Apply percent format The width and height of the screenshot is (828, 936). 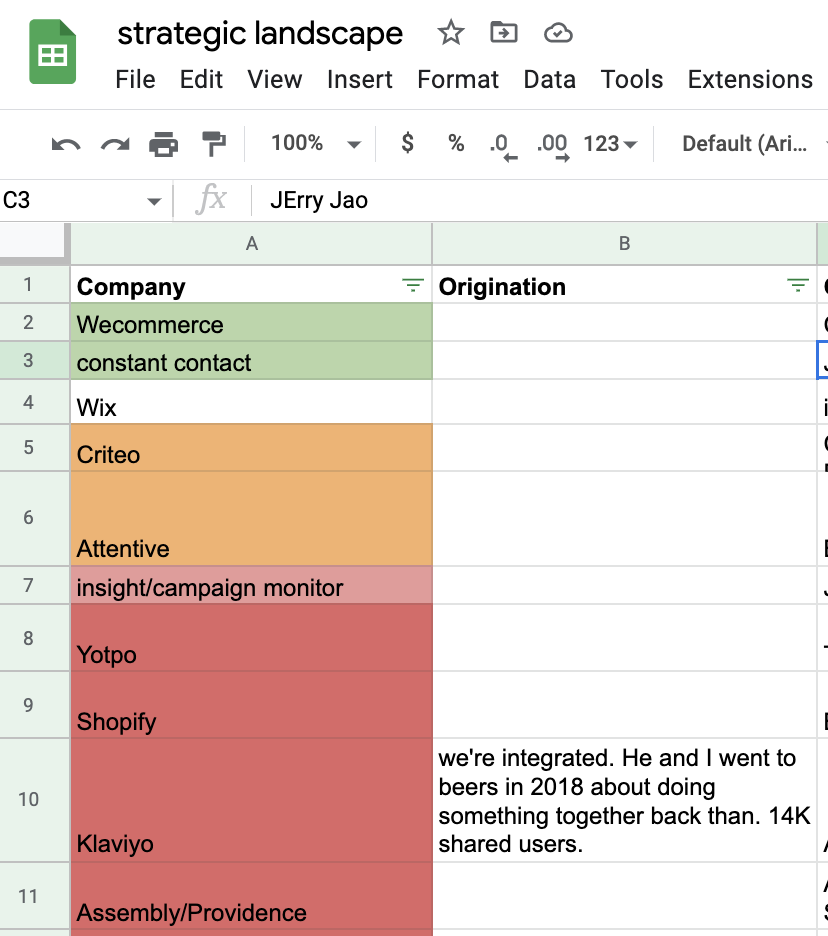click(456, 143)
